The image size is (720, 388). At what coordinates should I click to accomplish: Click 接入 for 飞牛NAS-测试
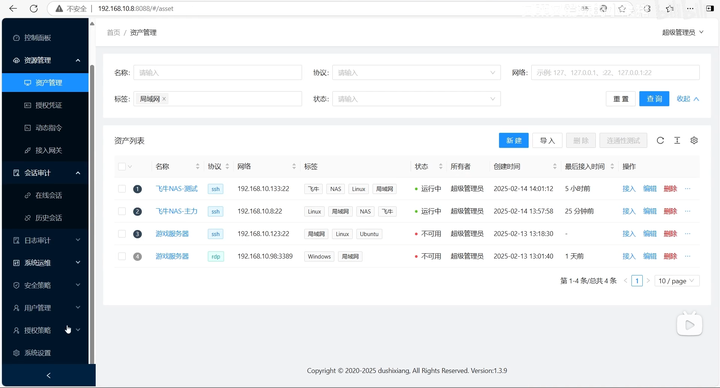click(x=629, y=189)
